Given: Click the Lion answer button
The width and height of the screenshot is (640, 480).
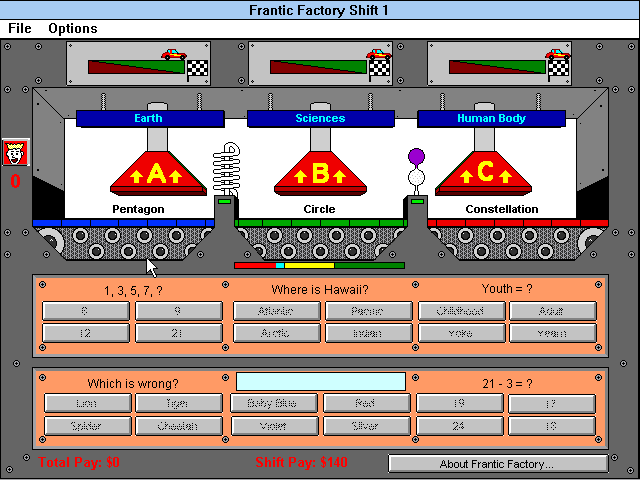Looking at the screenshot, I should [x=88, y=403].
